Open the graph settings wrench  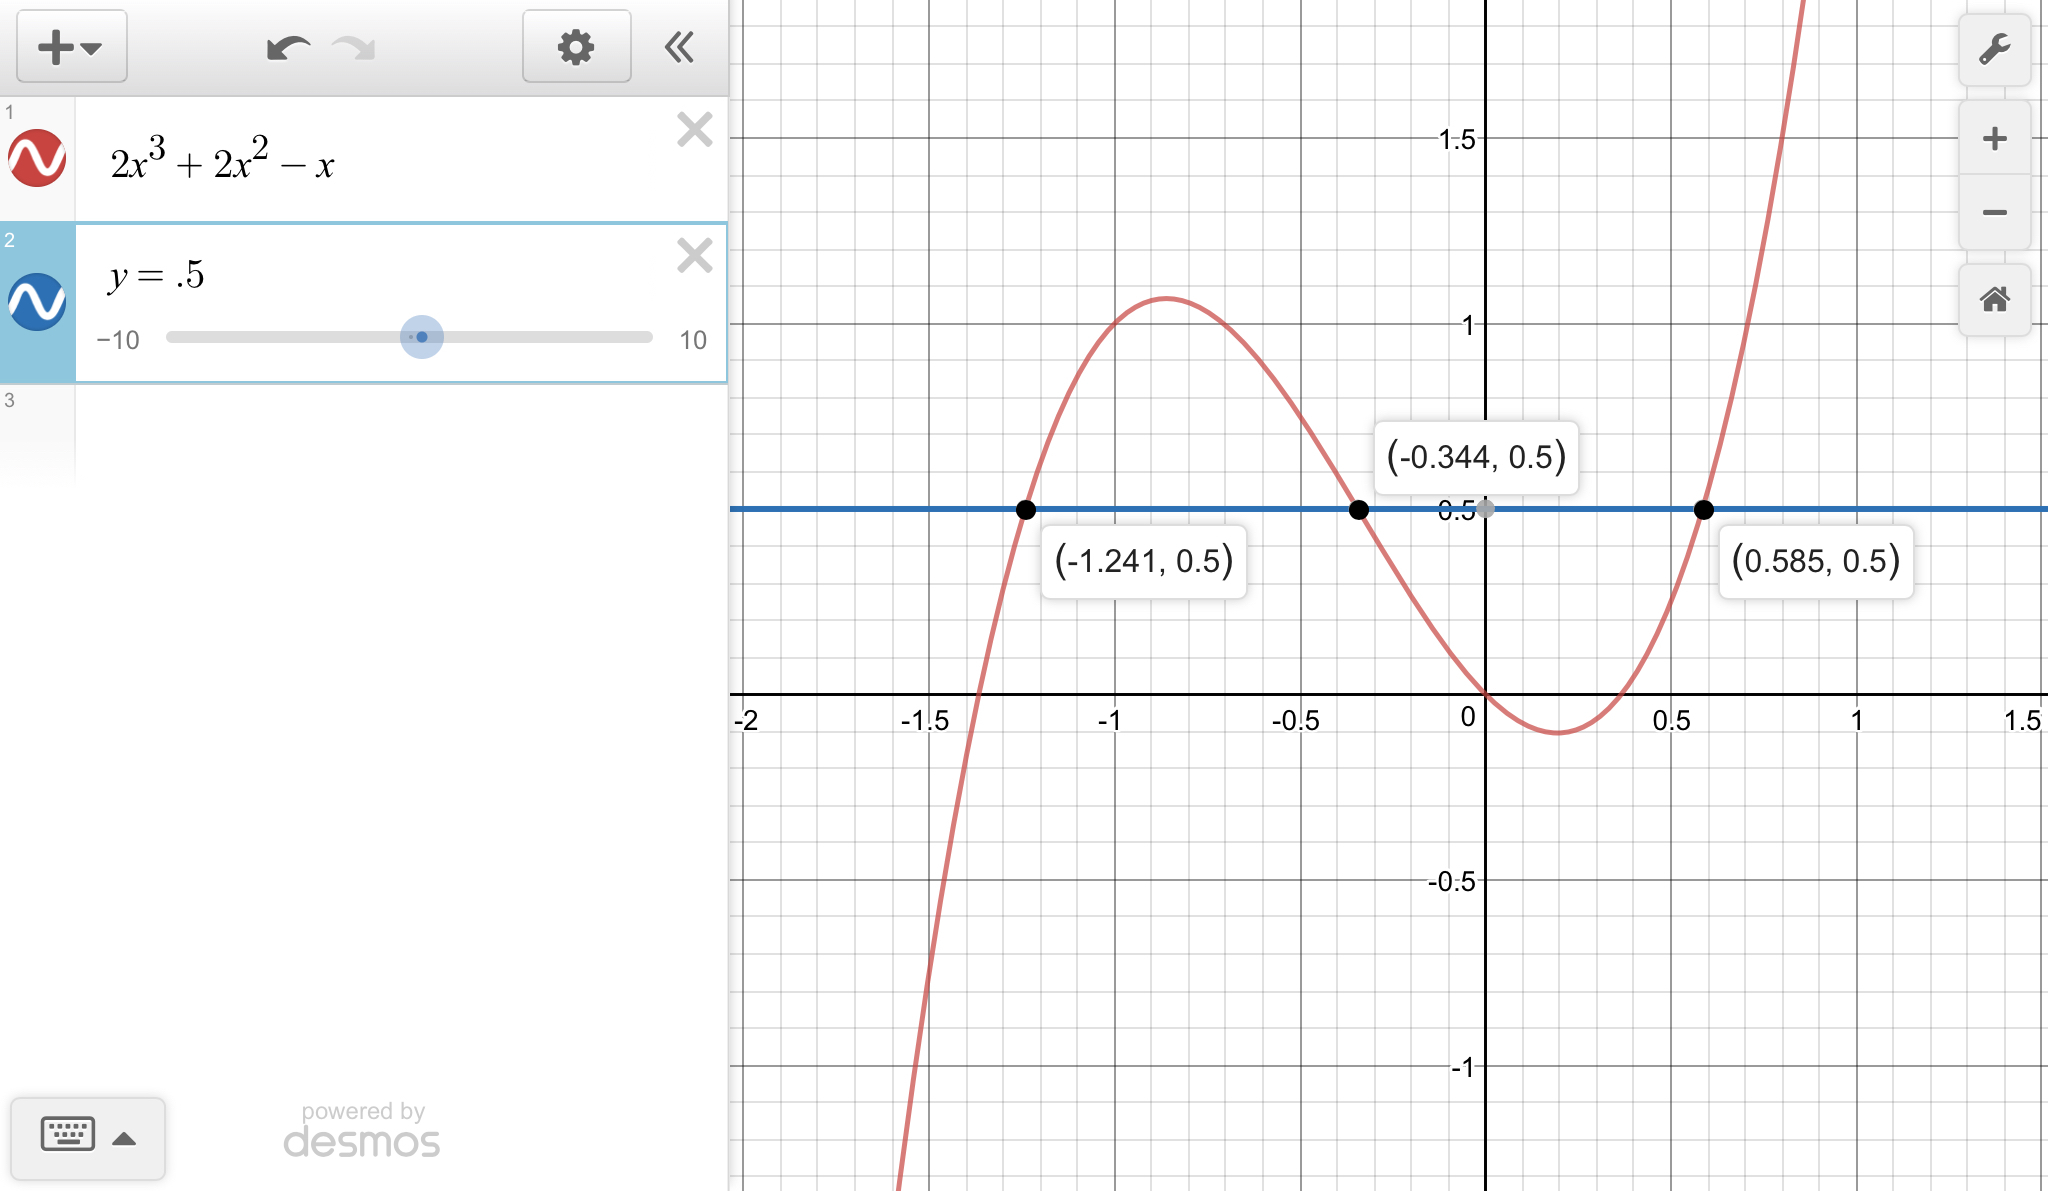1994,49
